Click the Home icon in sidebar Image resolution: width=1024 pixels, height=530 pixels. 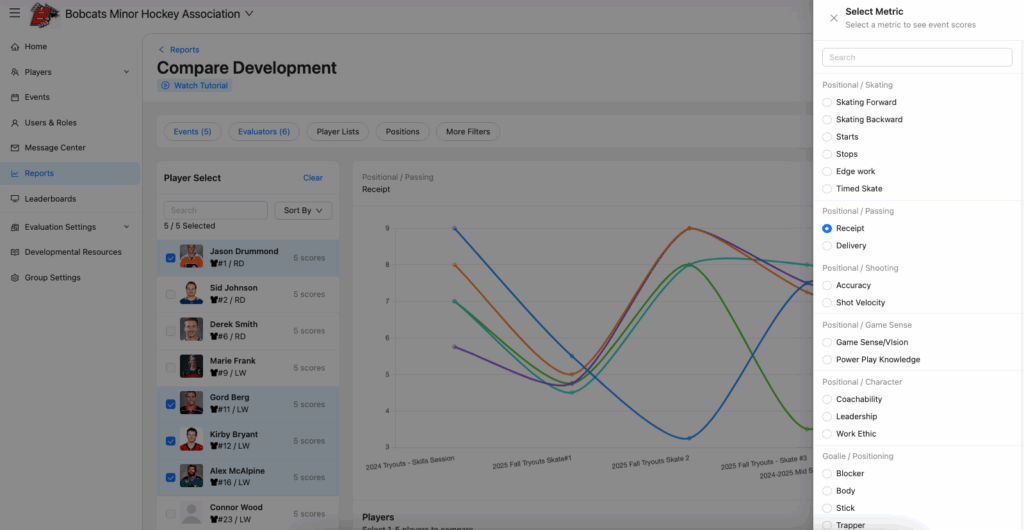tap(15, 47)
